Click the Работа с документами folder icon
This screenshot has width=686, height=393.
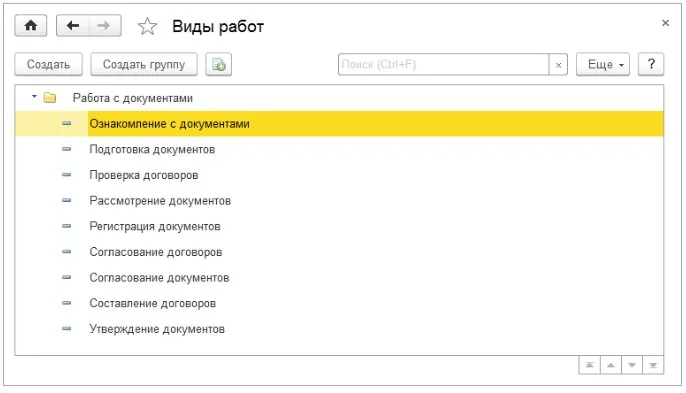(50, 98)
